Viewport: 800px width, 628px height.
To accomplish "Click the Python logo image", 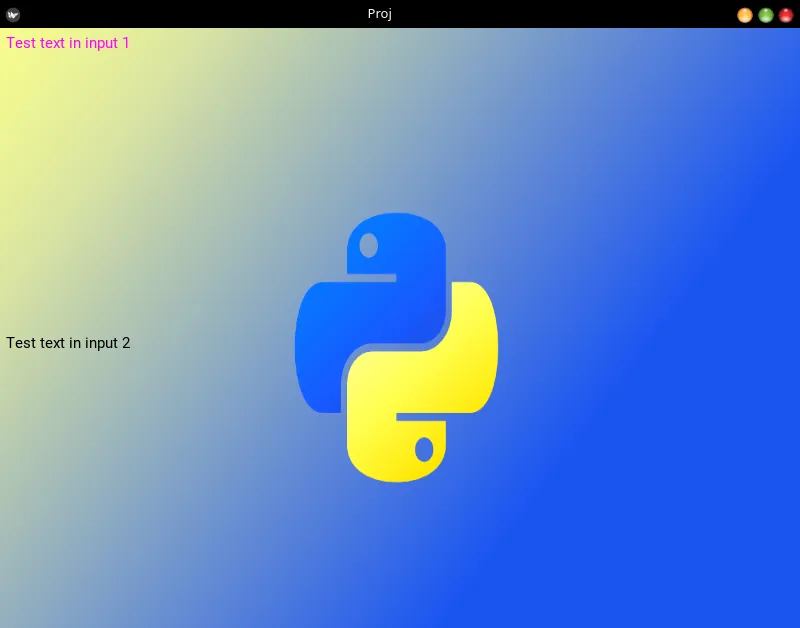I will tap(396, 347).
